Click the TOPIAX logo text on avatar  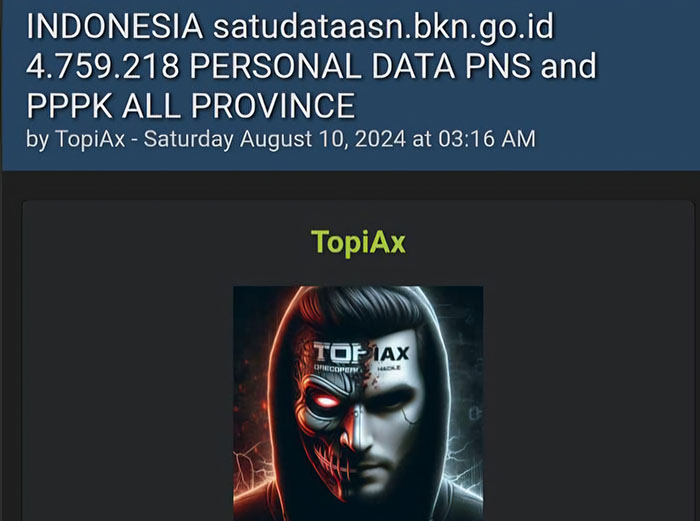(361, 352)
